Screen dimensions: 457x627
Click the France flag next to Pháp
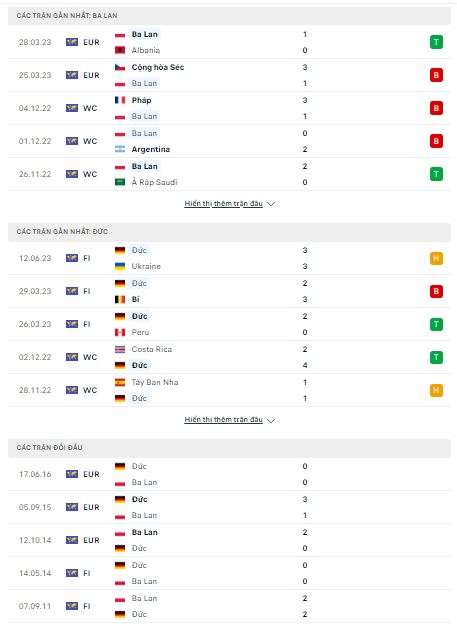point(120,100)
